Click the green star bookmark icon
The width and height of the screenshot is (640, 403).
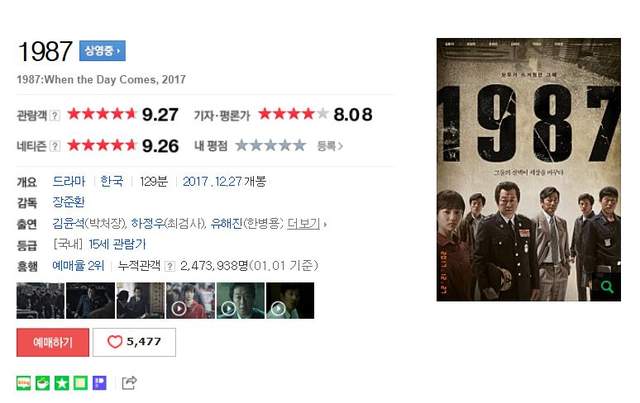click(62, 383)
